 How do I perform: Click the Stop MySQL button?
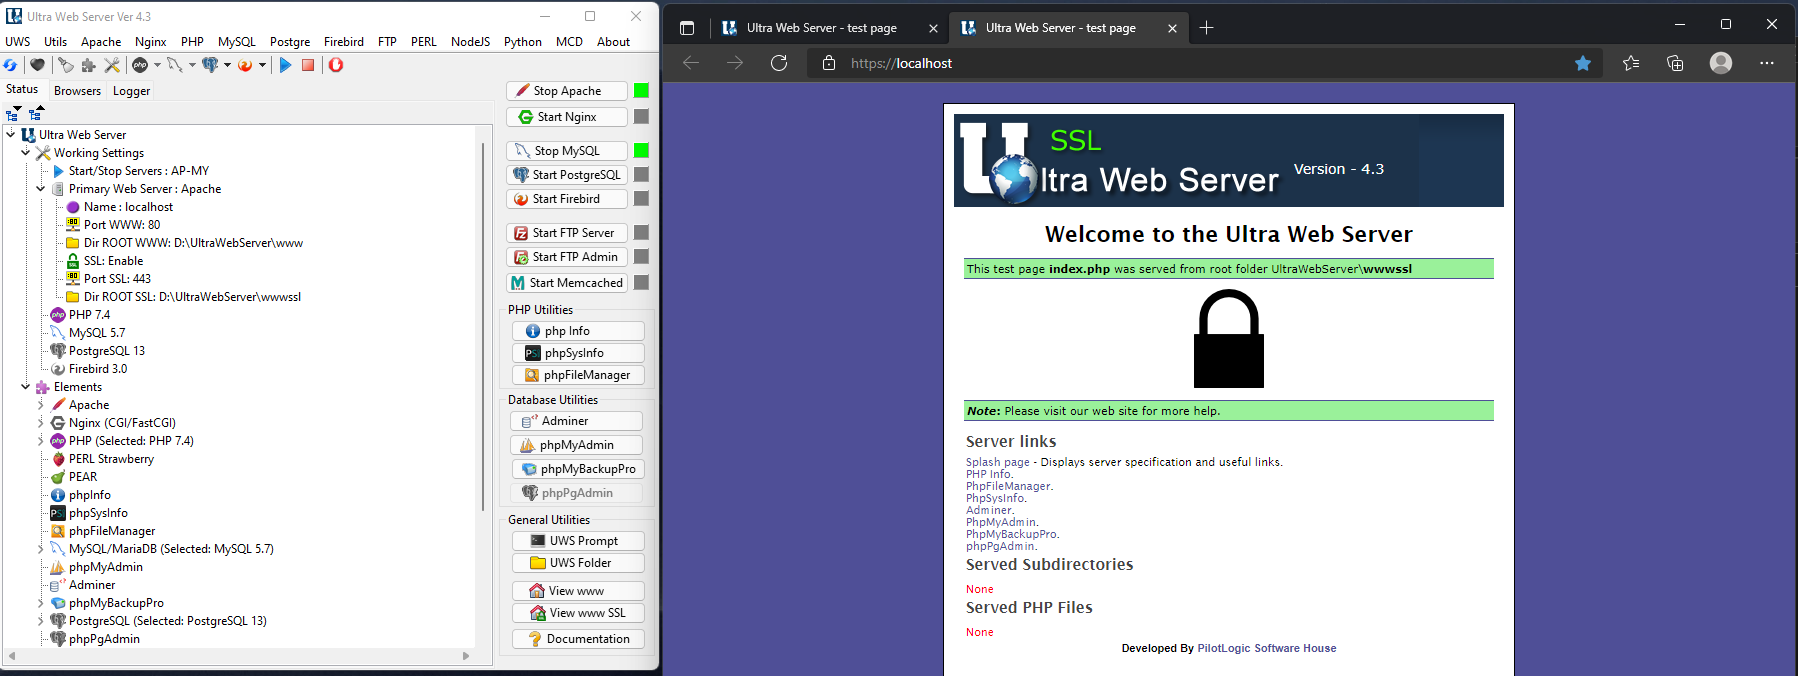(567, 150)
